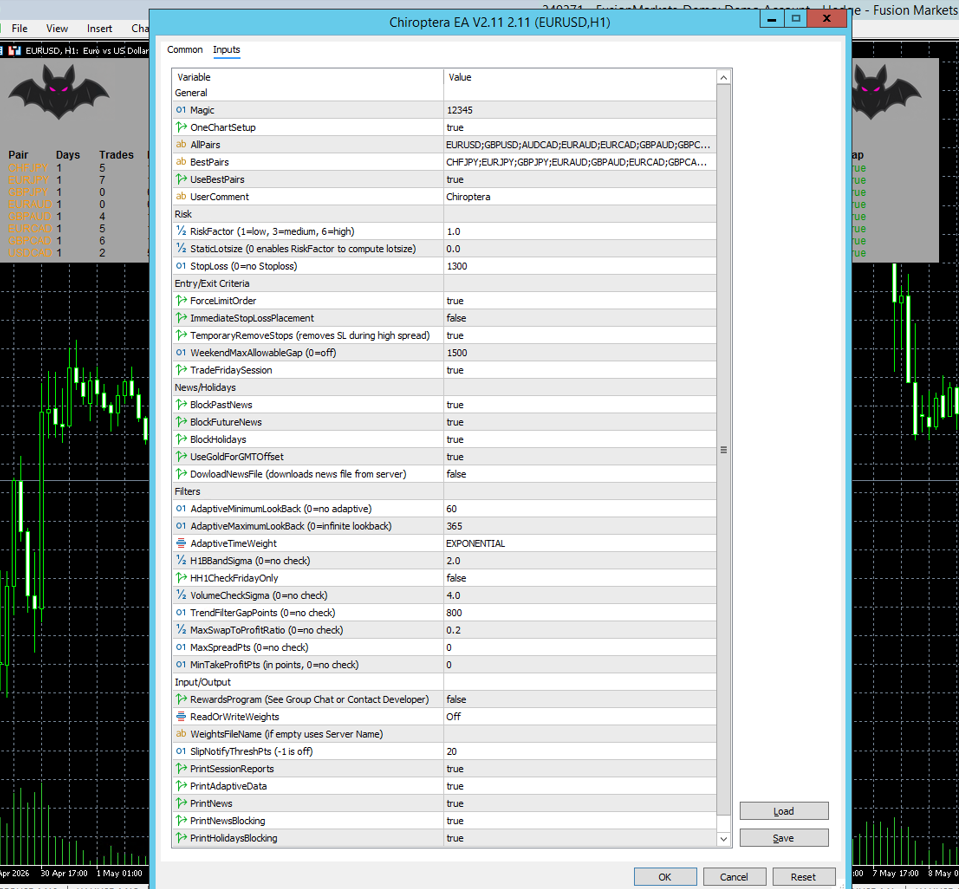
Task: Click the integer icon beside Magic
Action: point(180,110)
